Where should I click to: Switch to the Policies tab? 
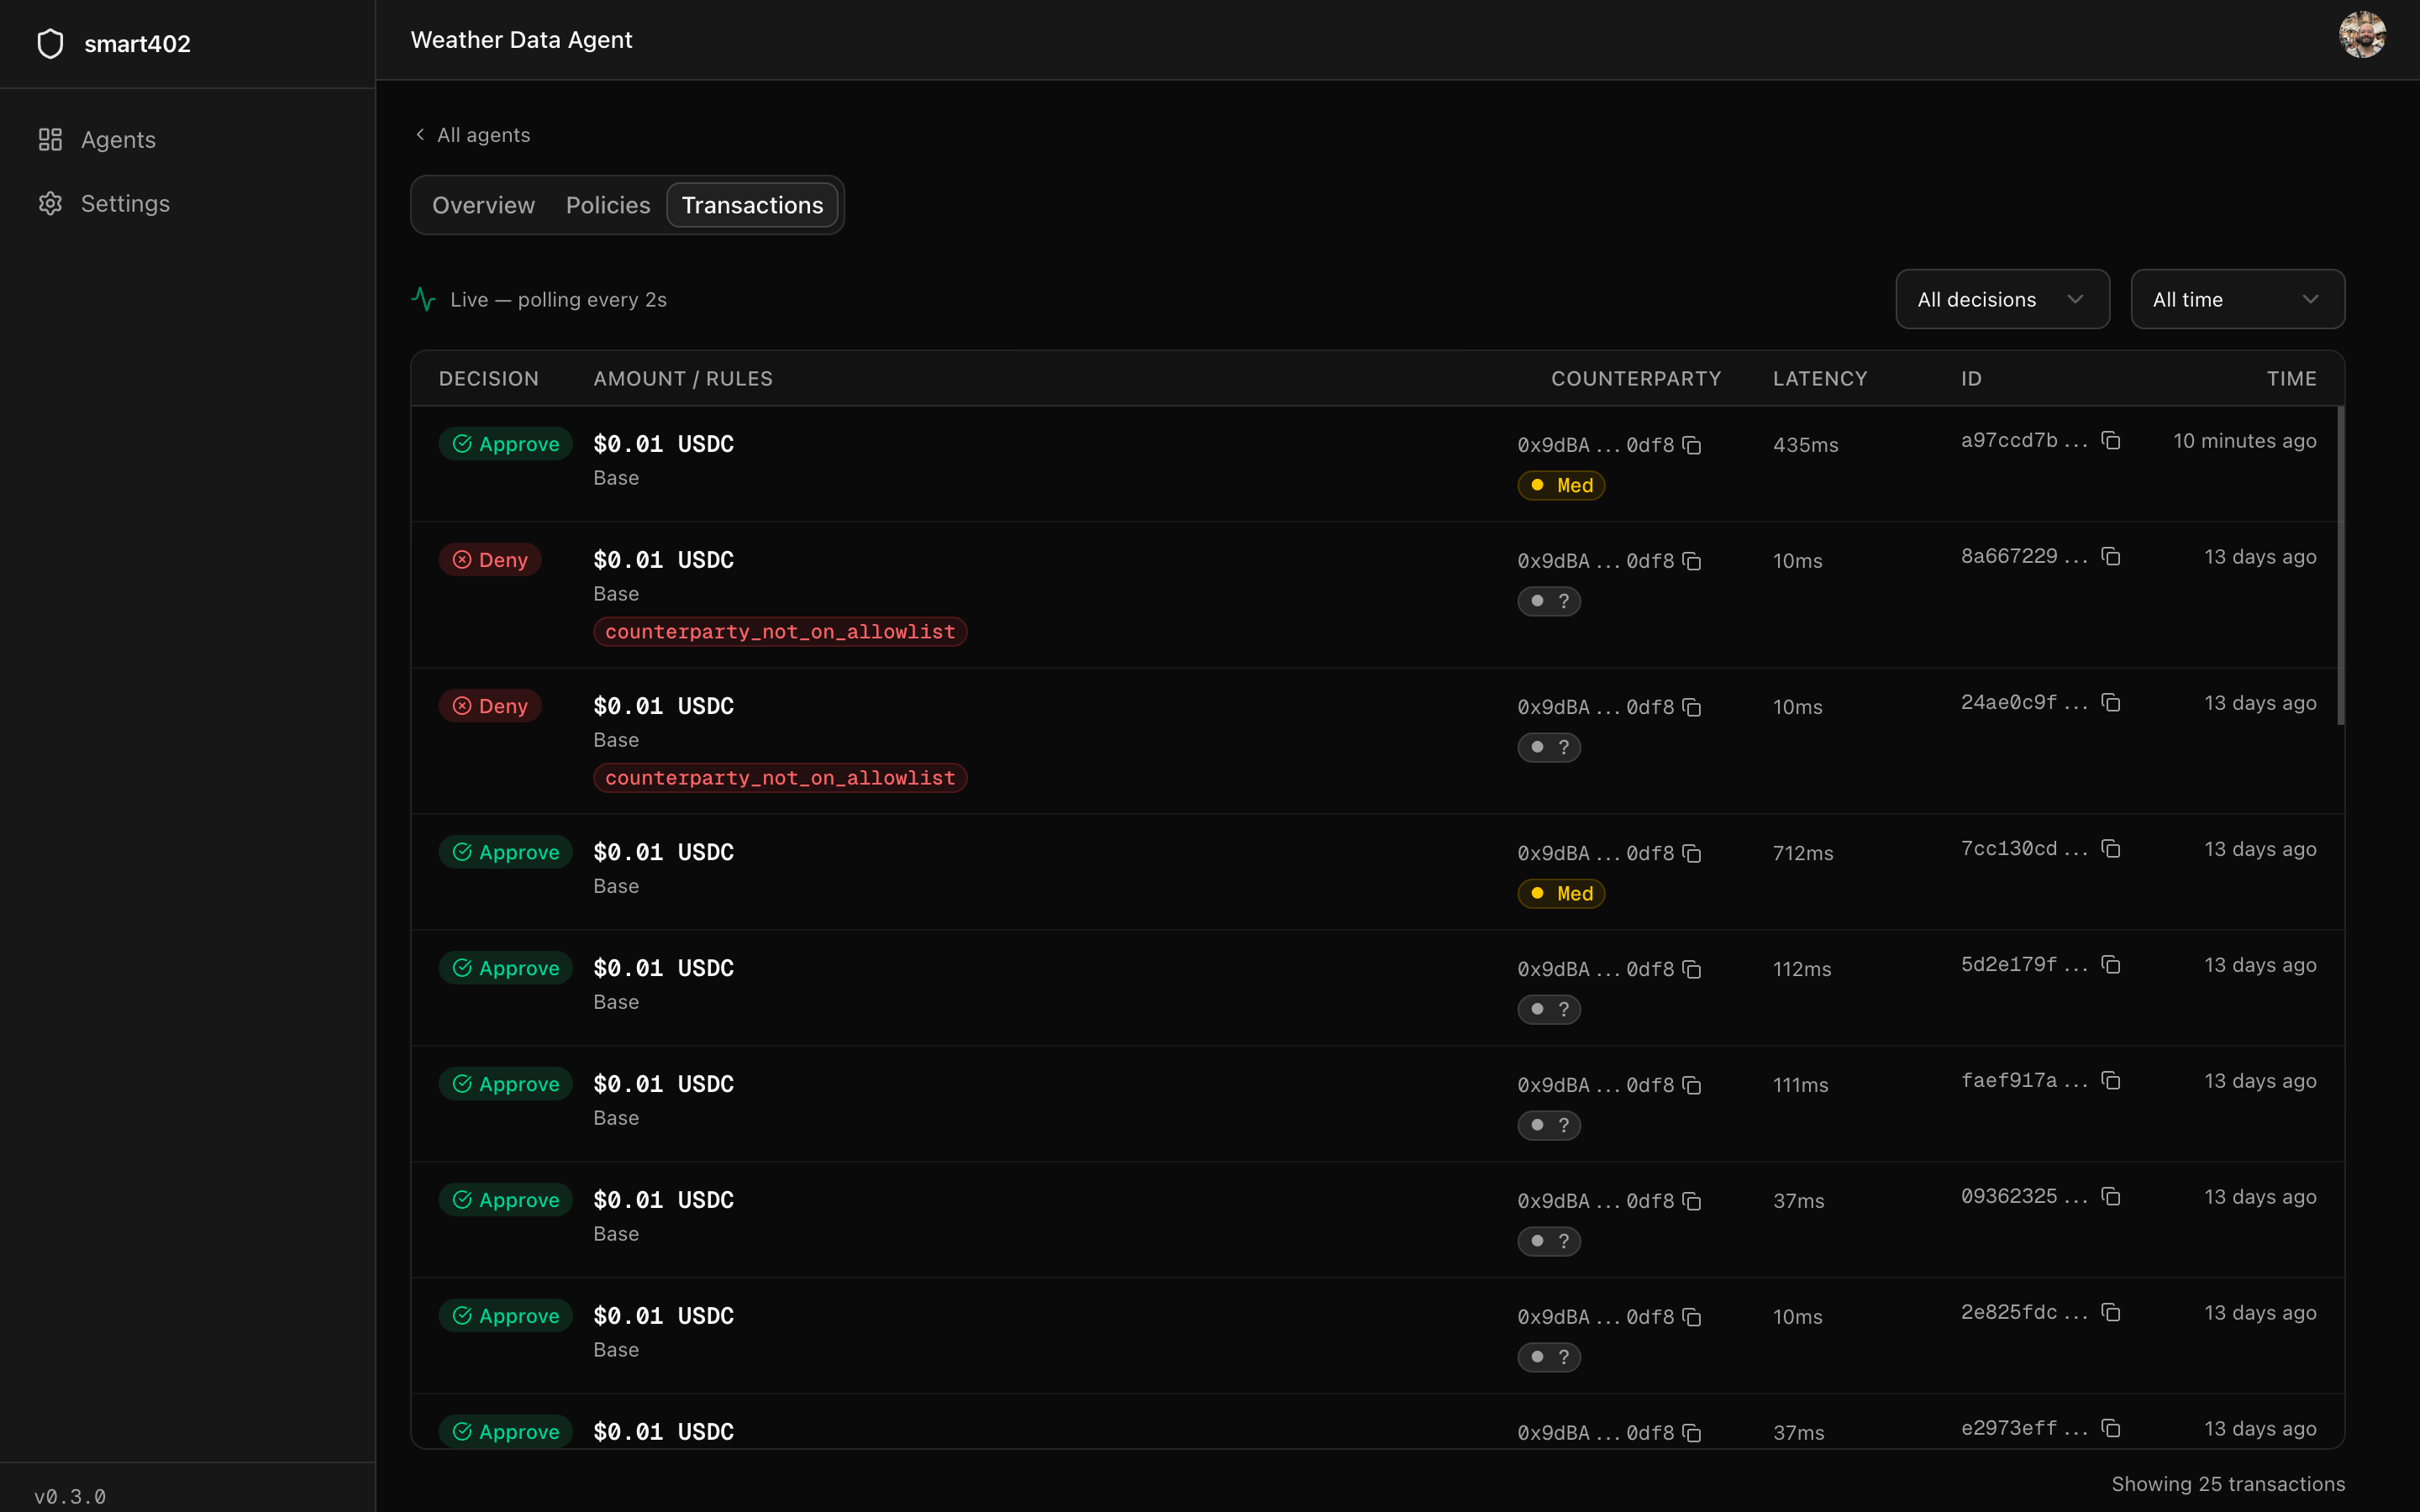[607, 204]
